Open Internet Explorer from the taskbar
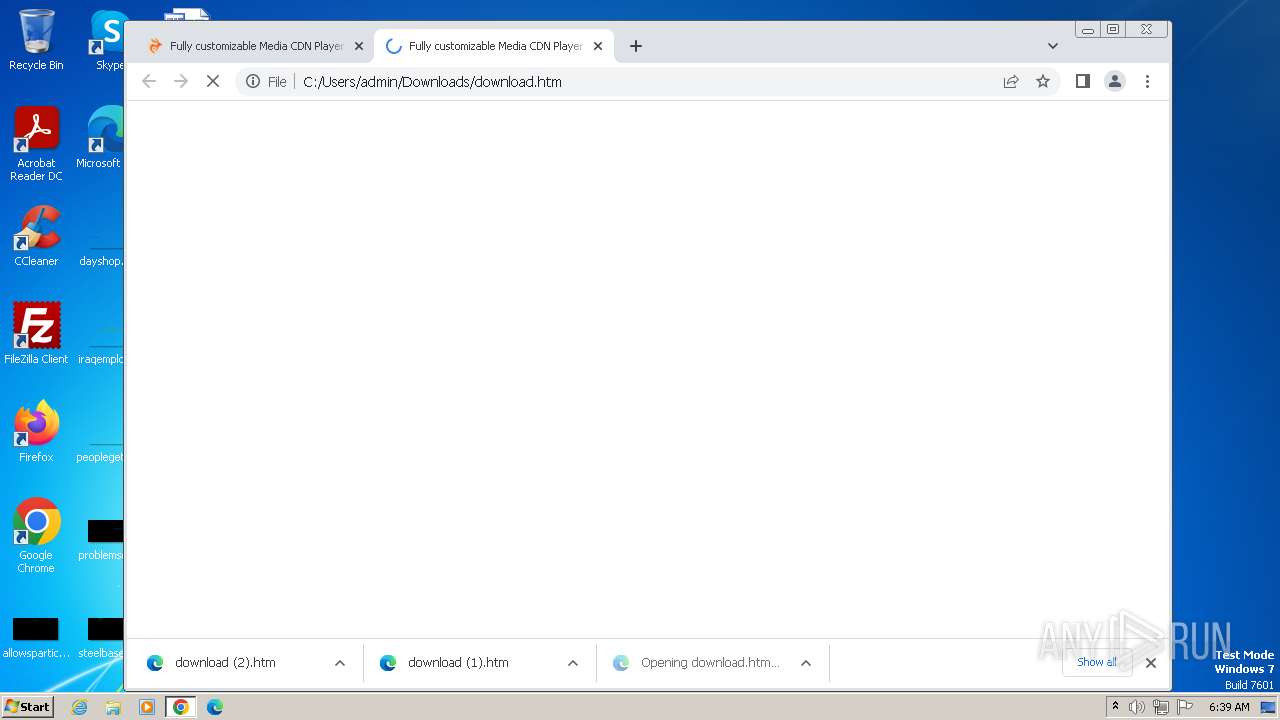This screenshot has width=1280, height=720. 80,707
